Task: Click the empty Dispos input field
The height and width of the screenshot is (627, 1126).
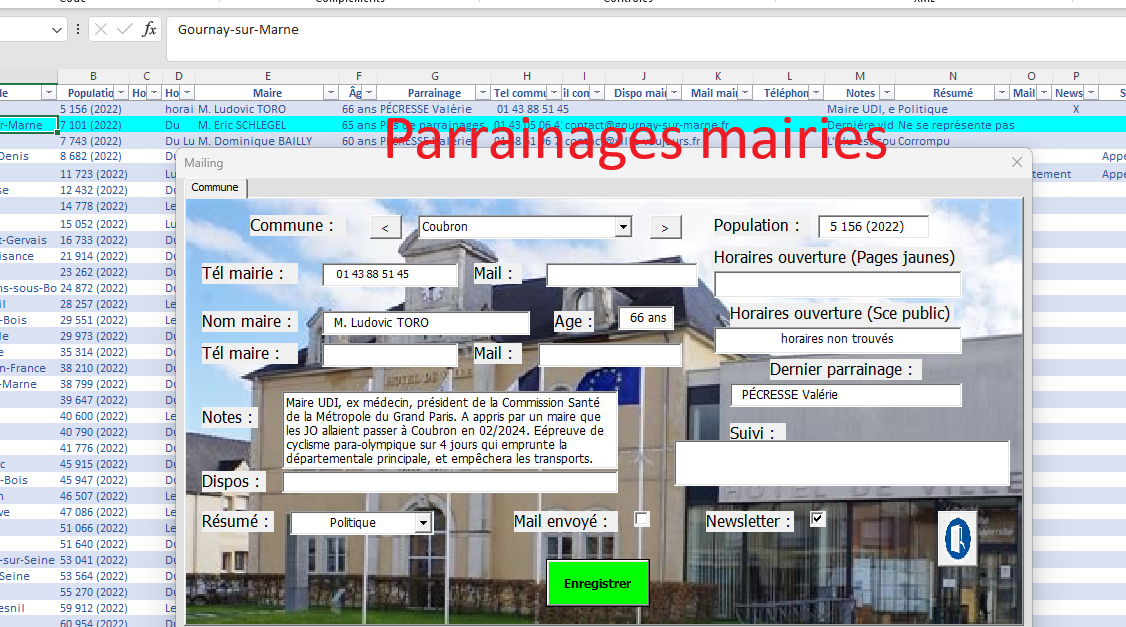Action: click(449, 482)
